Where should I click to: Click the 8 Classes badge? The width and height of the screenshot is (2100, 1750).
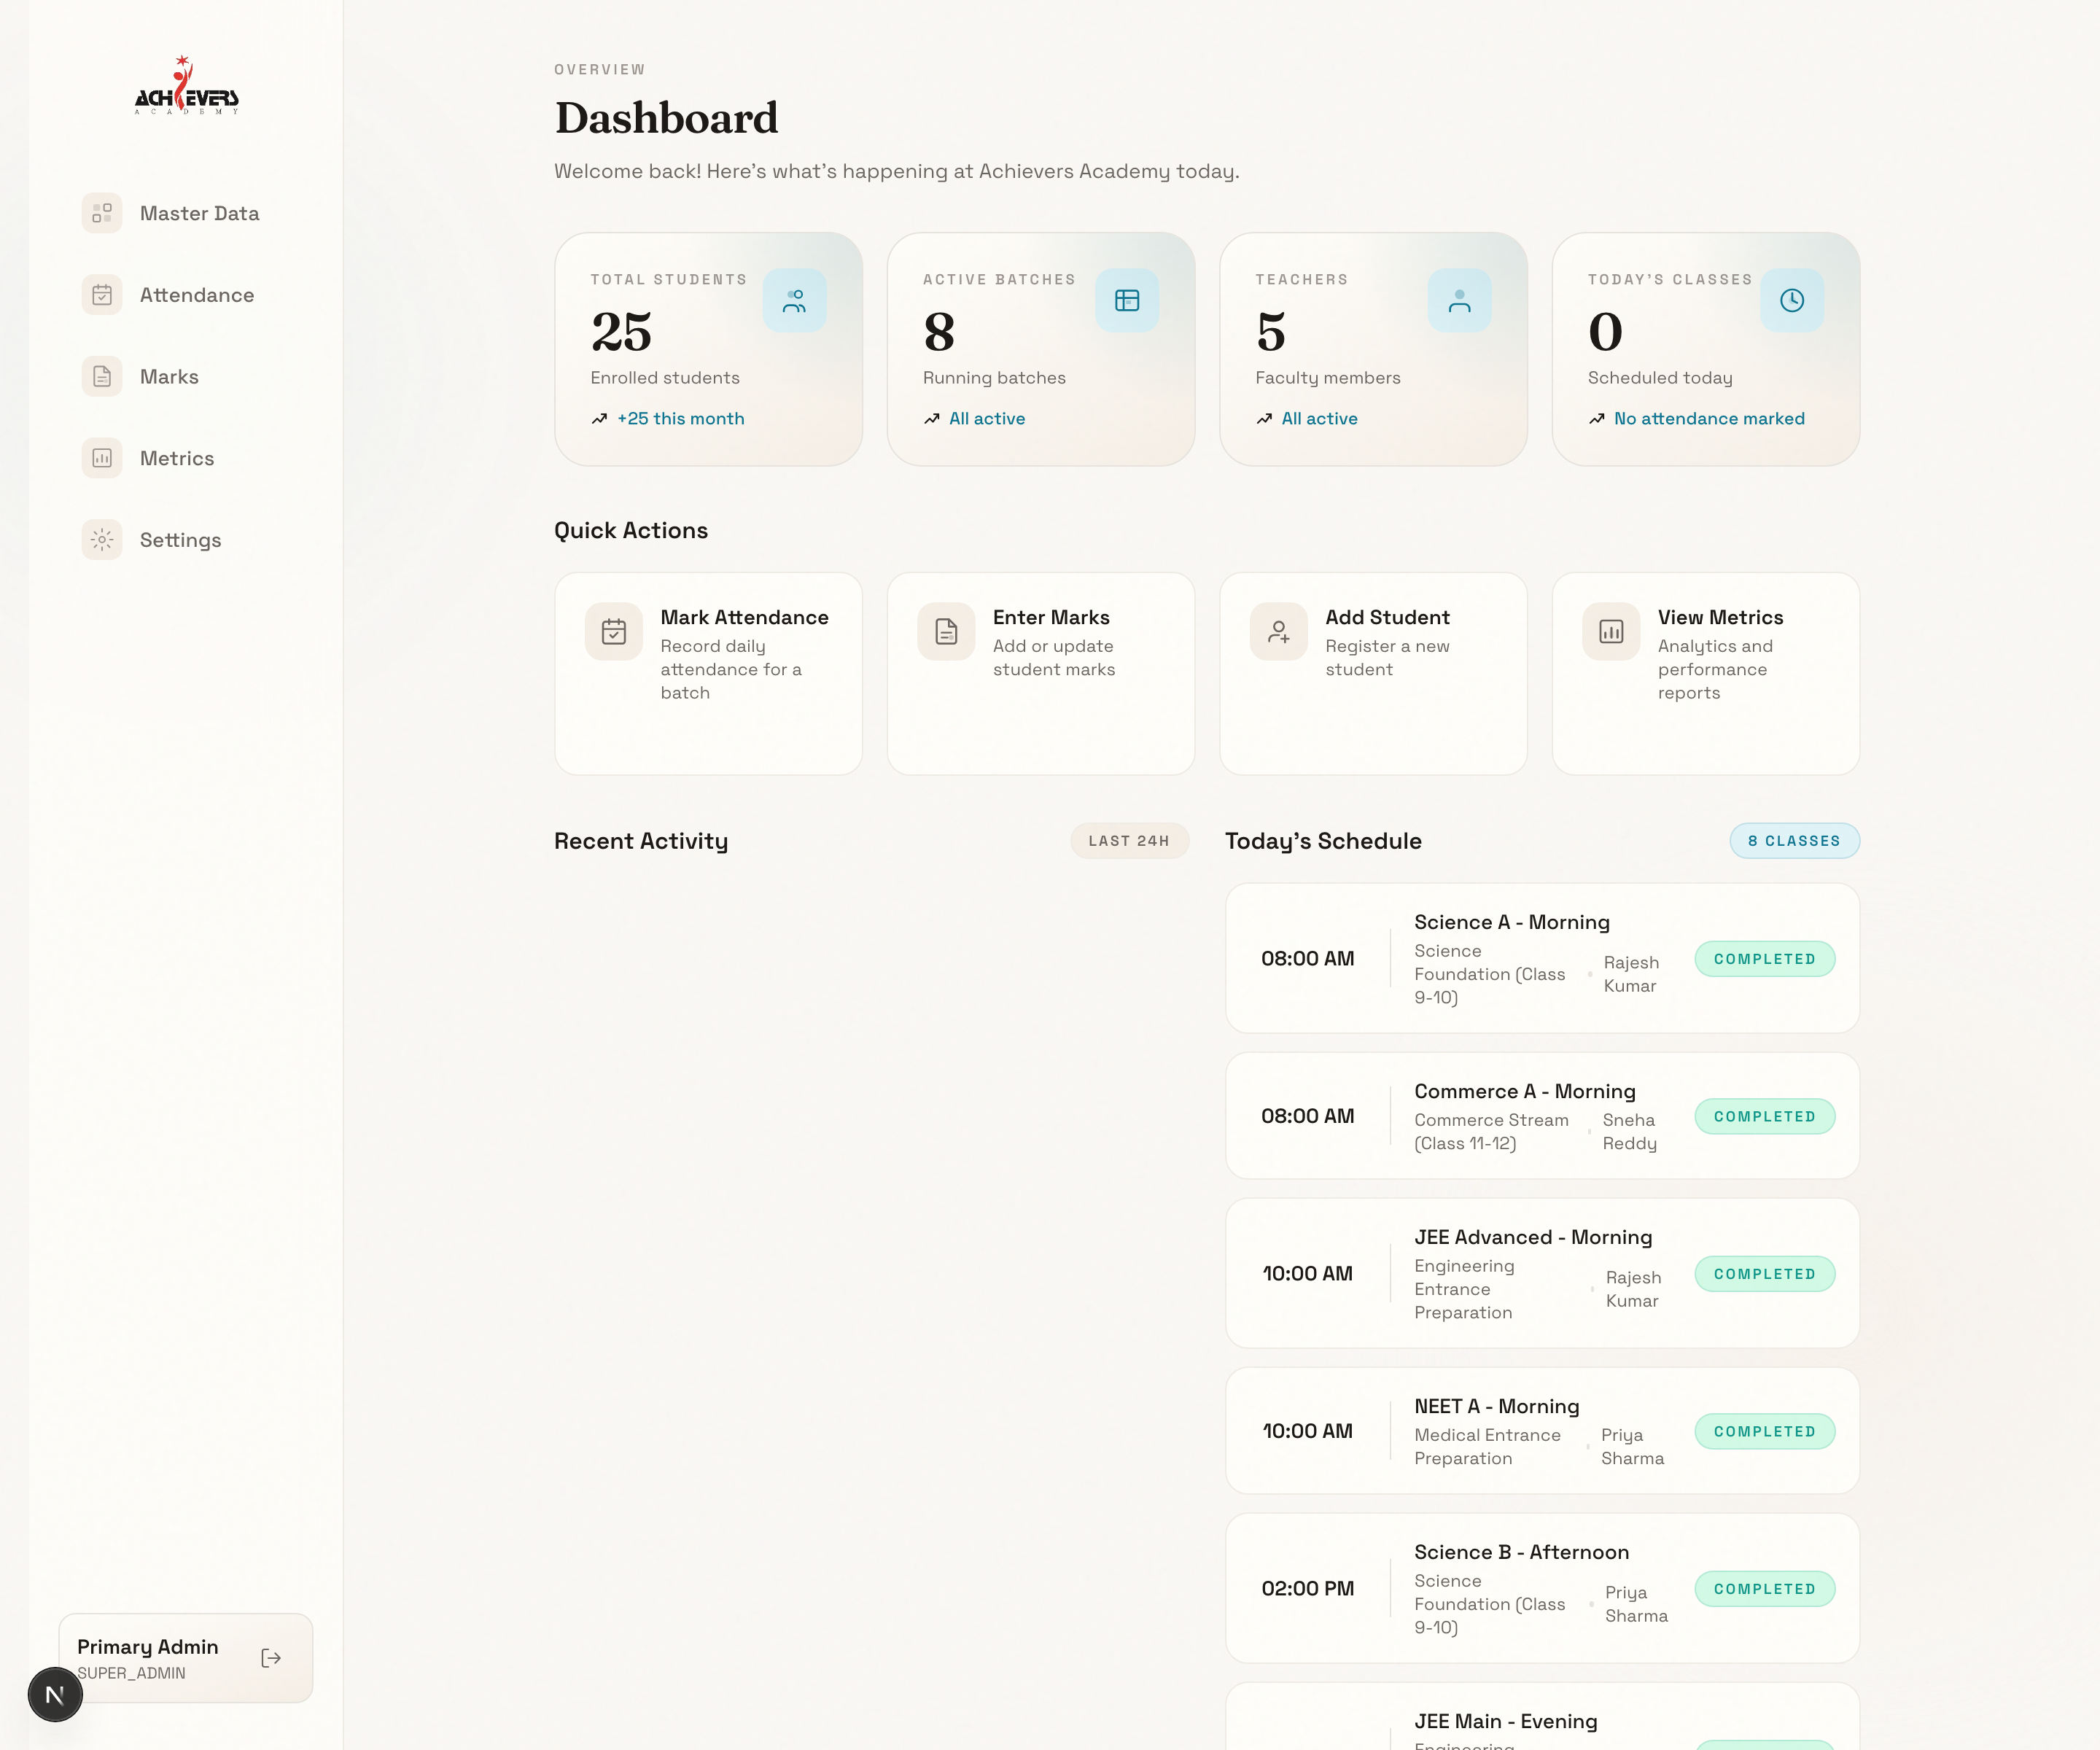(x=1794, y=841)
